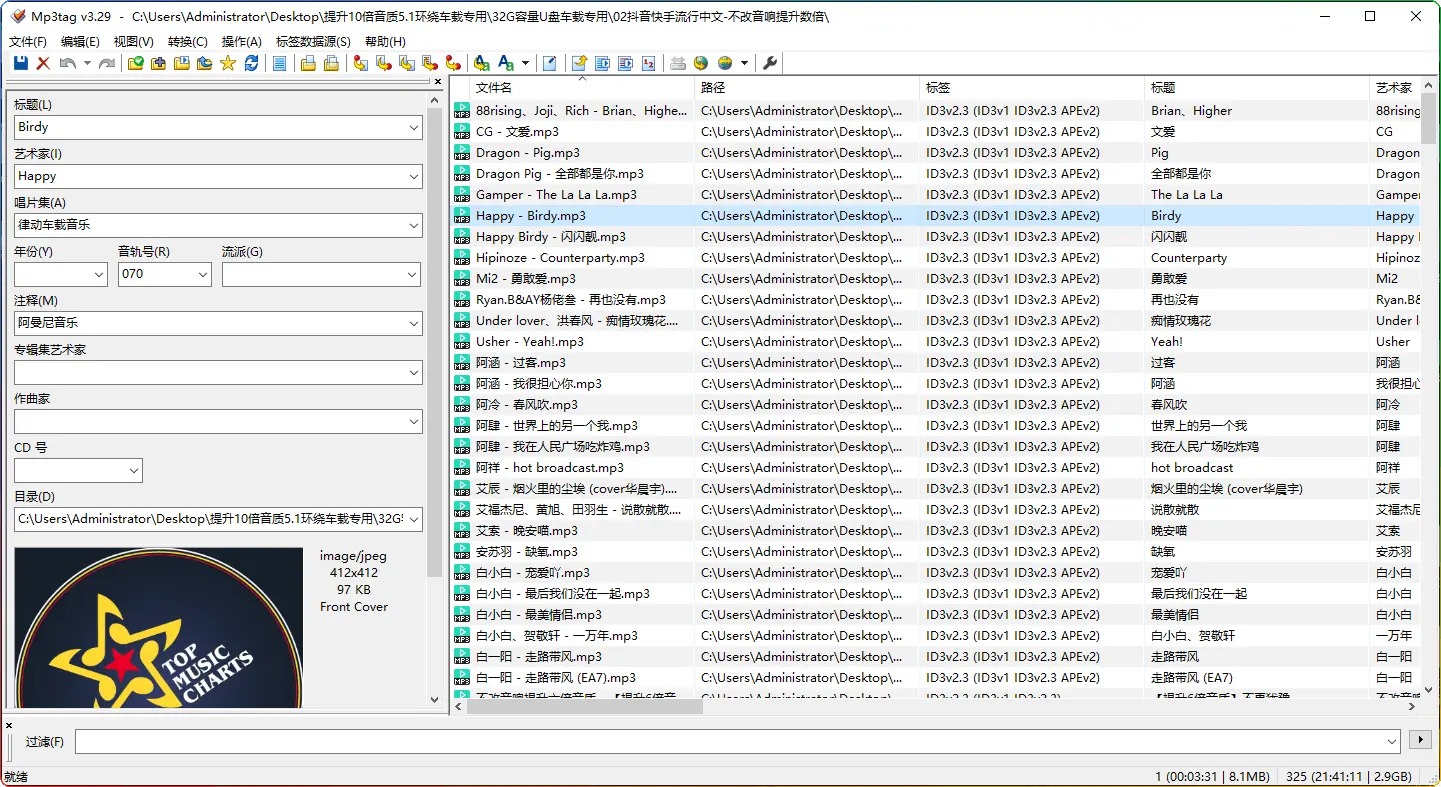Viewport: 1441px width, 787px height.
Task: Open the 文件(F) menu
Action: tap(28, 42)
